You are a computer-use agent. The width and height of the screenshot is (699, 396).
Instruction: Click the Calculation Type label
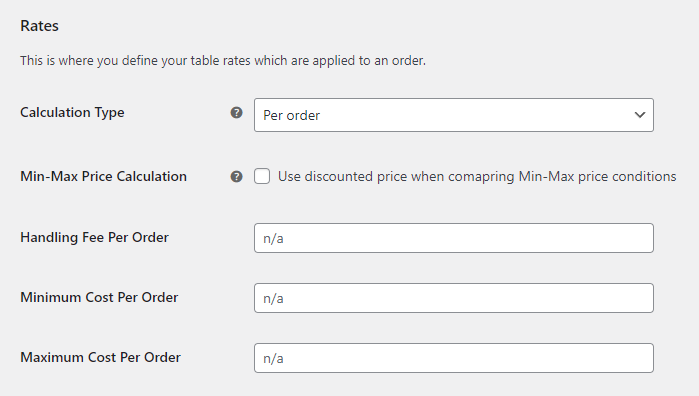72,113
